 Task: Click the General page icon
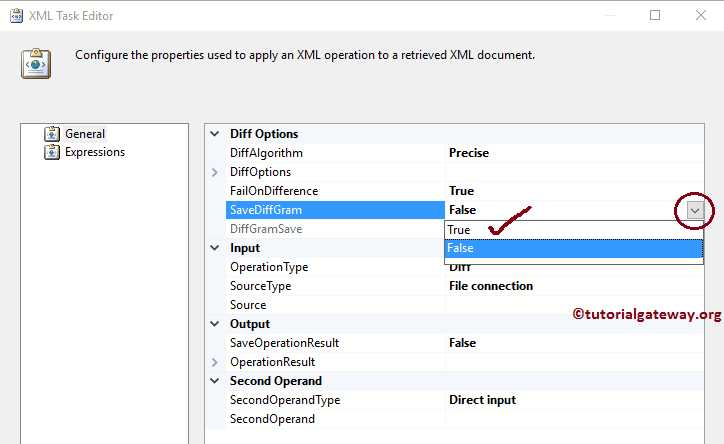pyautogui.click(x=52, y=134)
